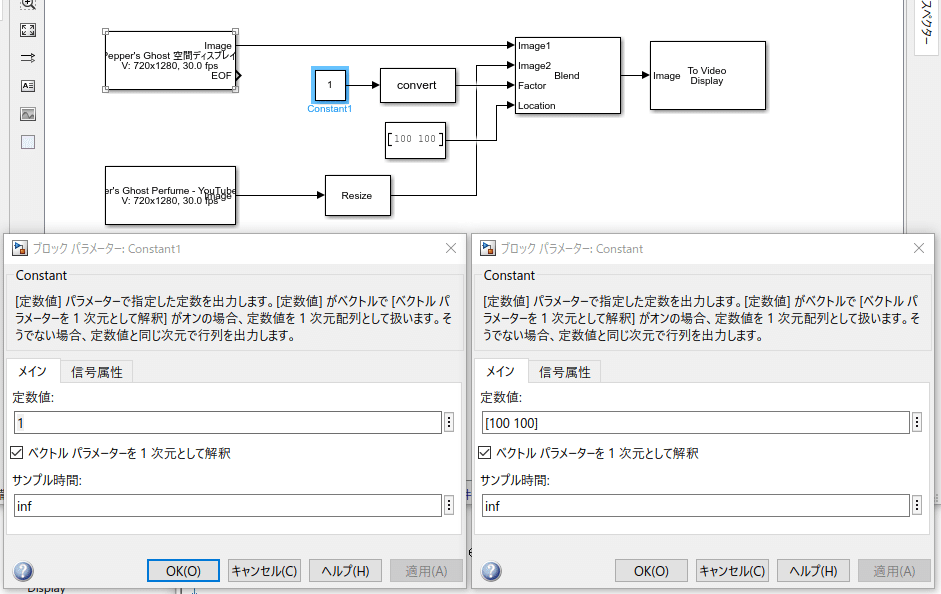
Task: Click the Help icon in the Constant1 dialog
Action: tap(23, 571)
